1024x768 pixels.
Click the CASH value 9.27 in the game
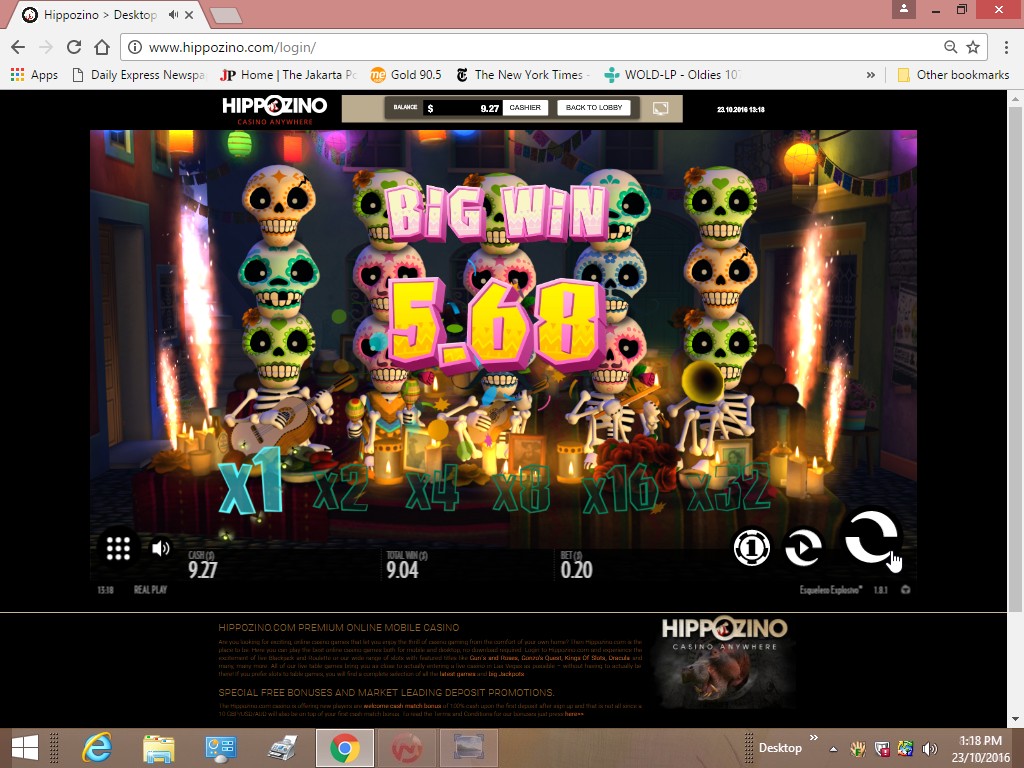point(202,569)
